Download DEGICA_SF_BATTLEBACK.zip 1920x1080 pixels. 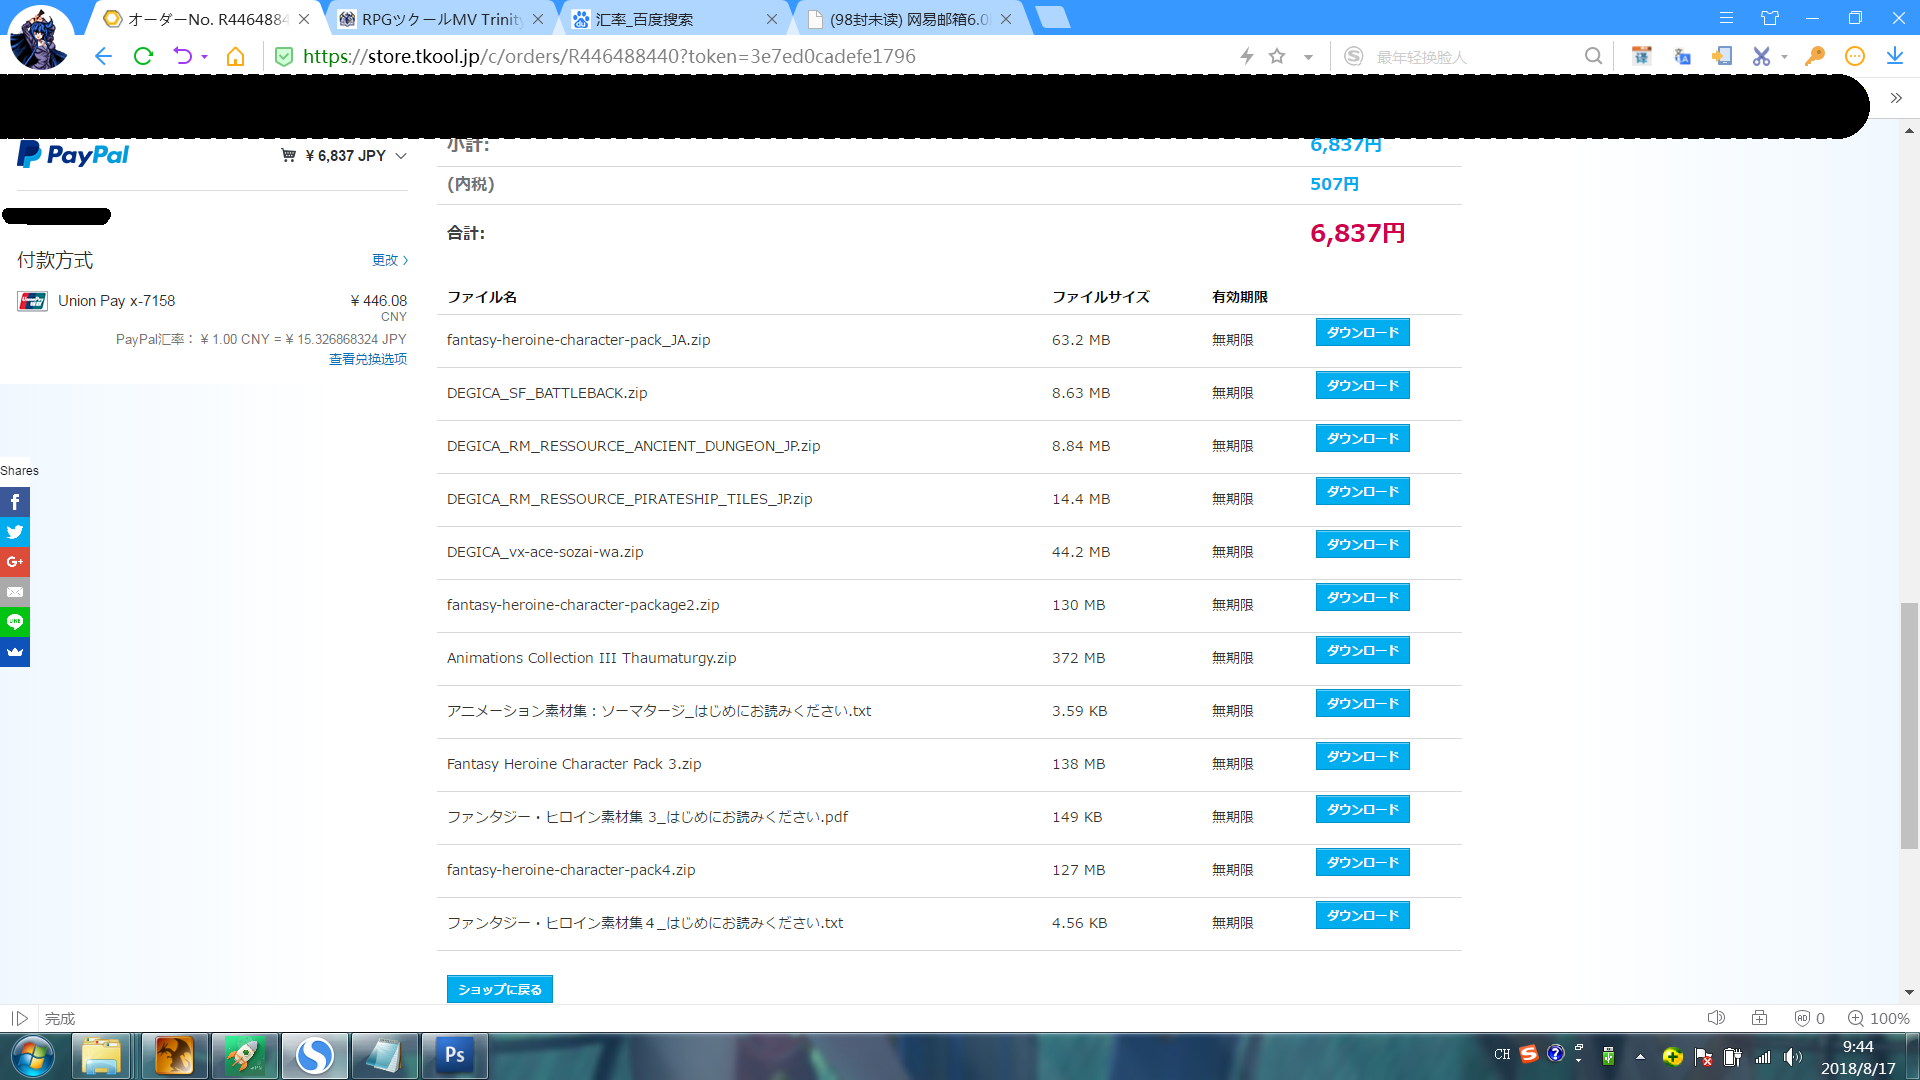(1362, 386)
